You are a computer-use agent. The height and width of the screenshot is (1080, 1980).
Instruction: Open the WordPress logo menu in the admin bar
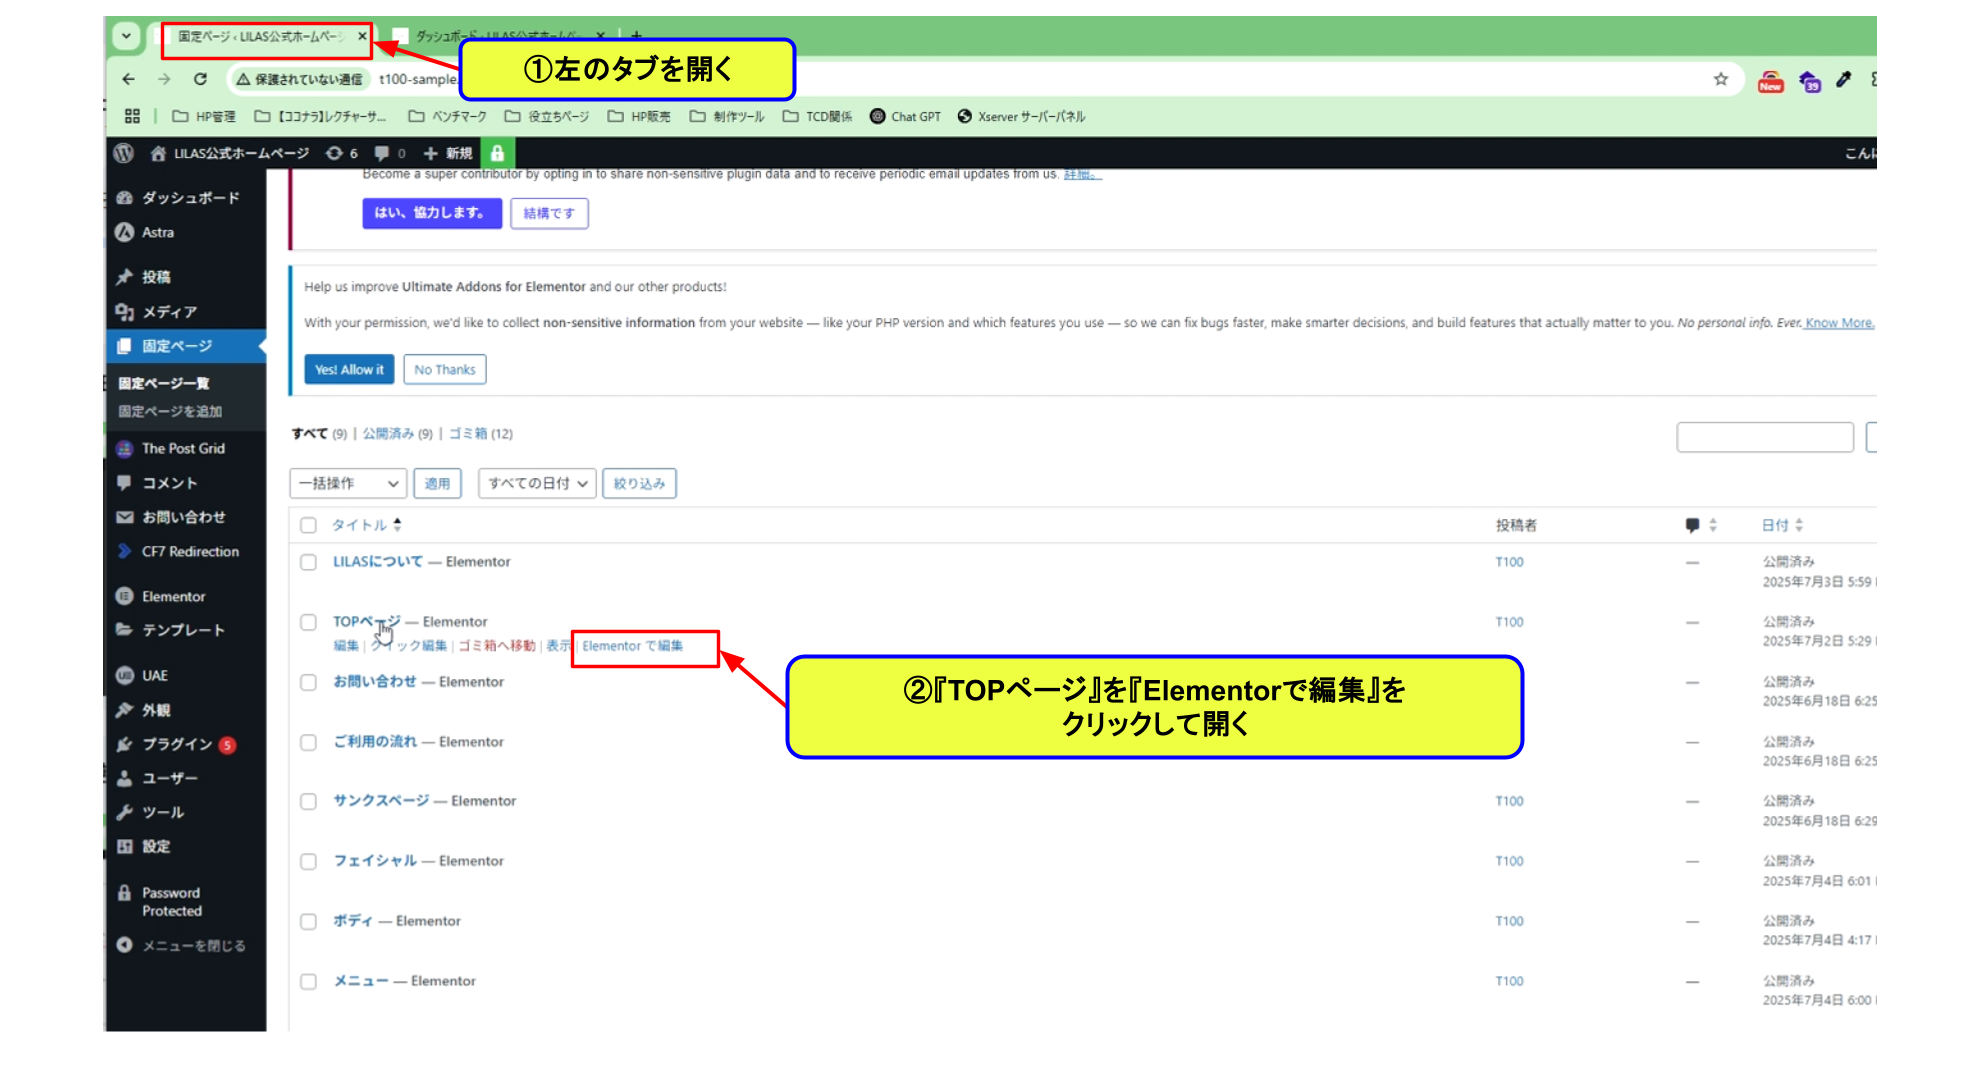tap(124, 153)
